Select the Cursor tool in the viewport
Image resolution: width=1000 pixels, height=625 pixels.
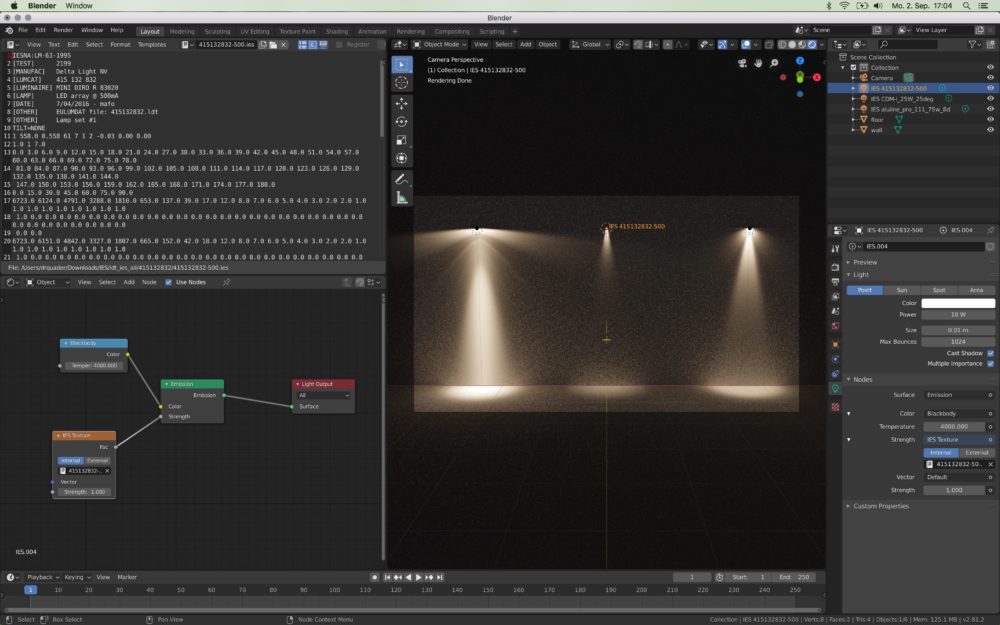pos(402,83)
